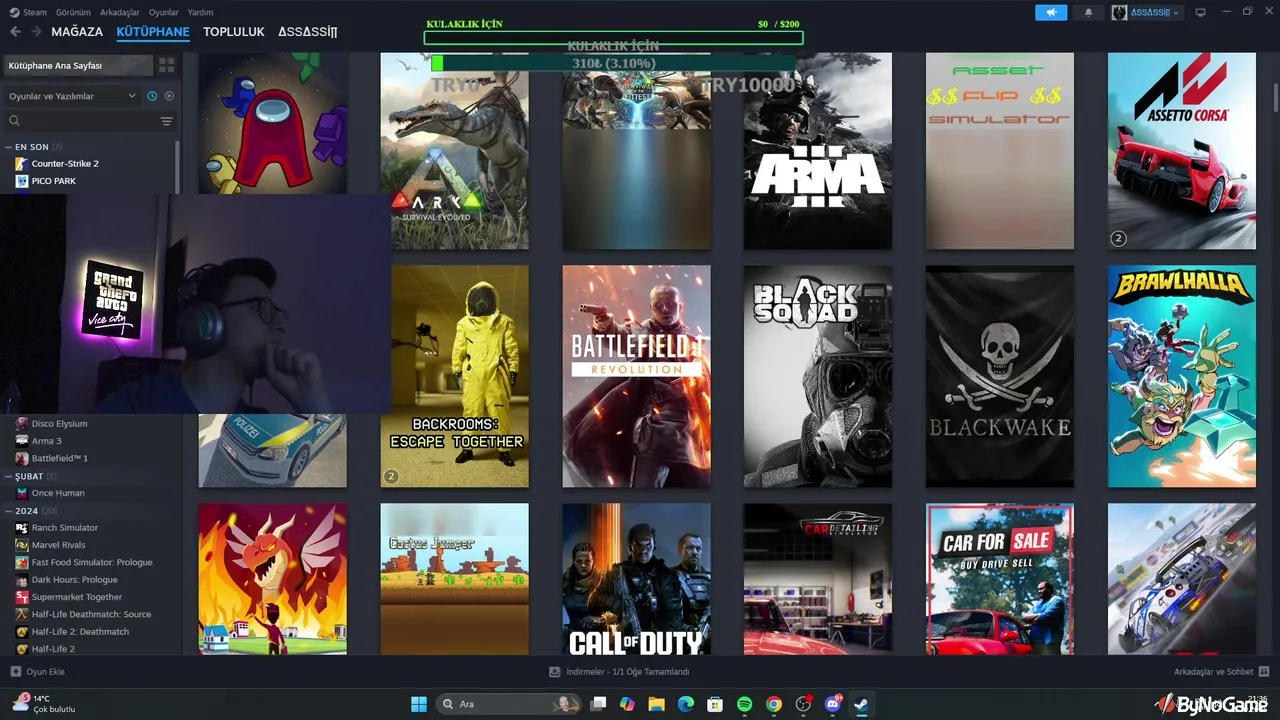Open Oyunlar ve Yazılımlar dropdown
The width and height of the screenshot is (1280, 720).
[72, 96]
